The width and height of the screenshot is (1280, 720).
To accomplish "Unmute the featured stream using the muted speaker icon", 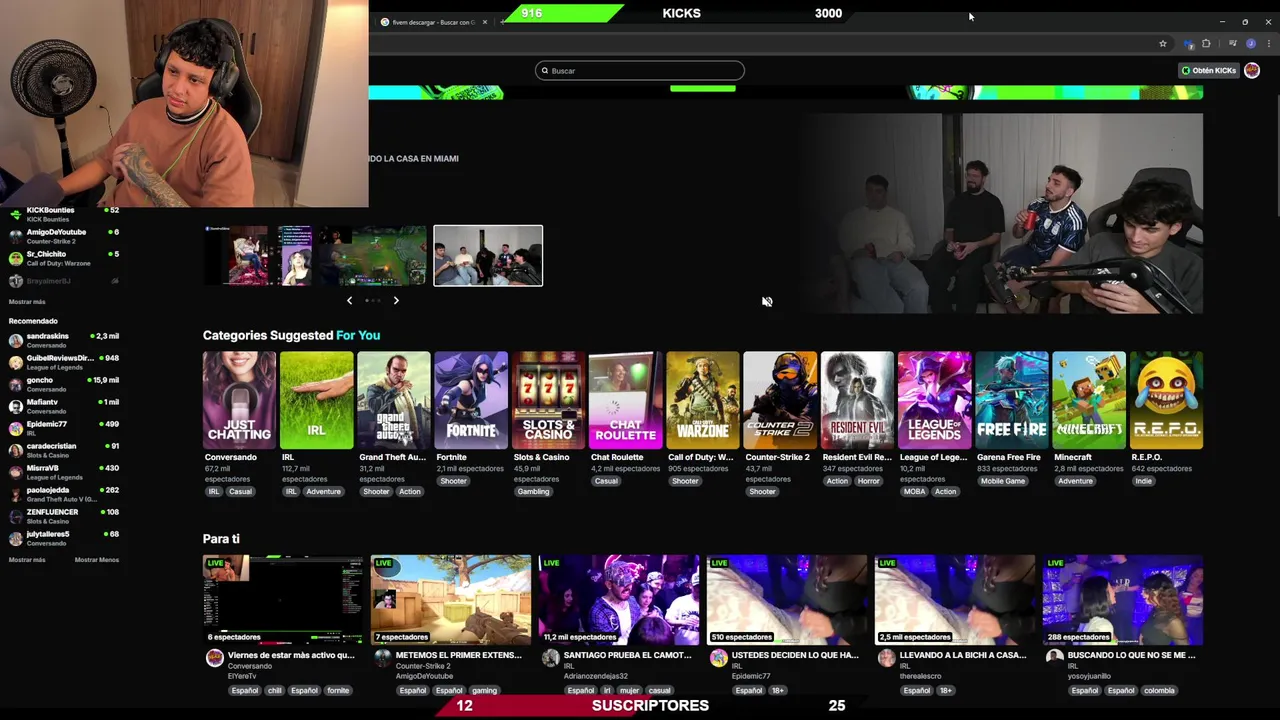I will tap(767, 301).
